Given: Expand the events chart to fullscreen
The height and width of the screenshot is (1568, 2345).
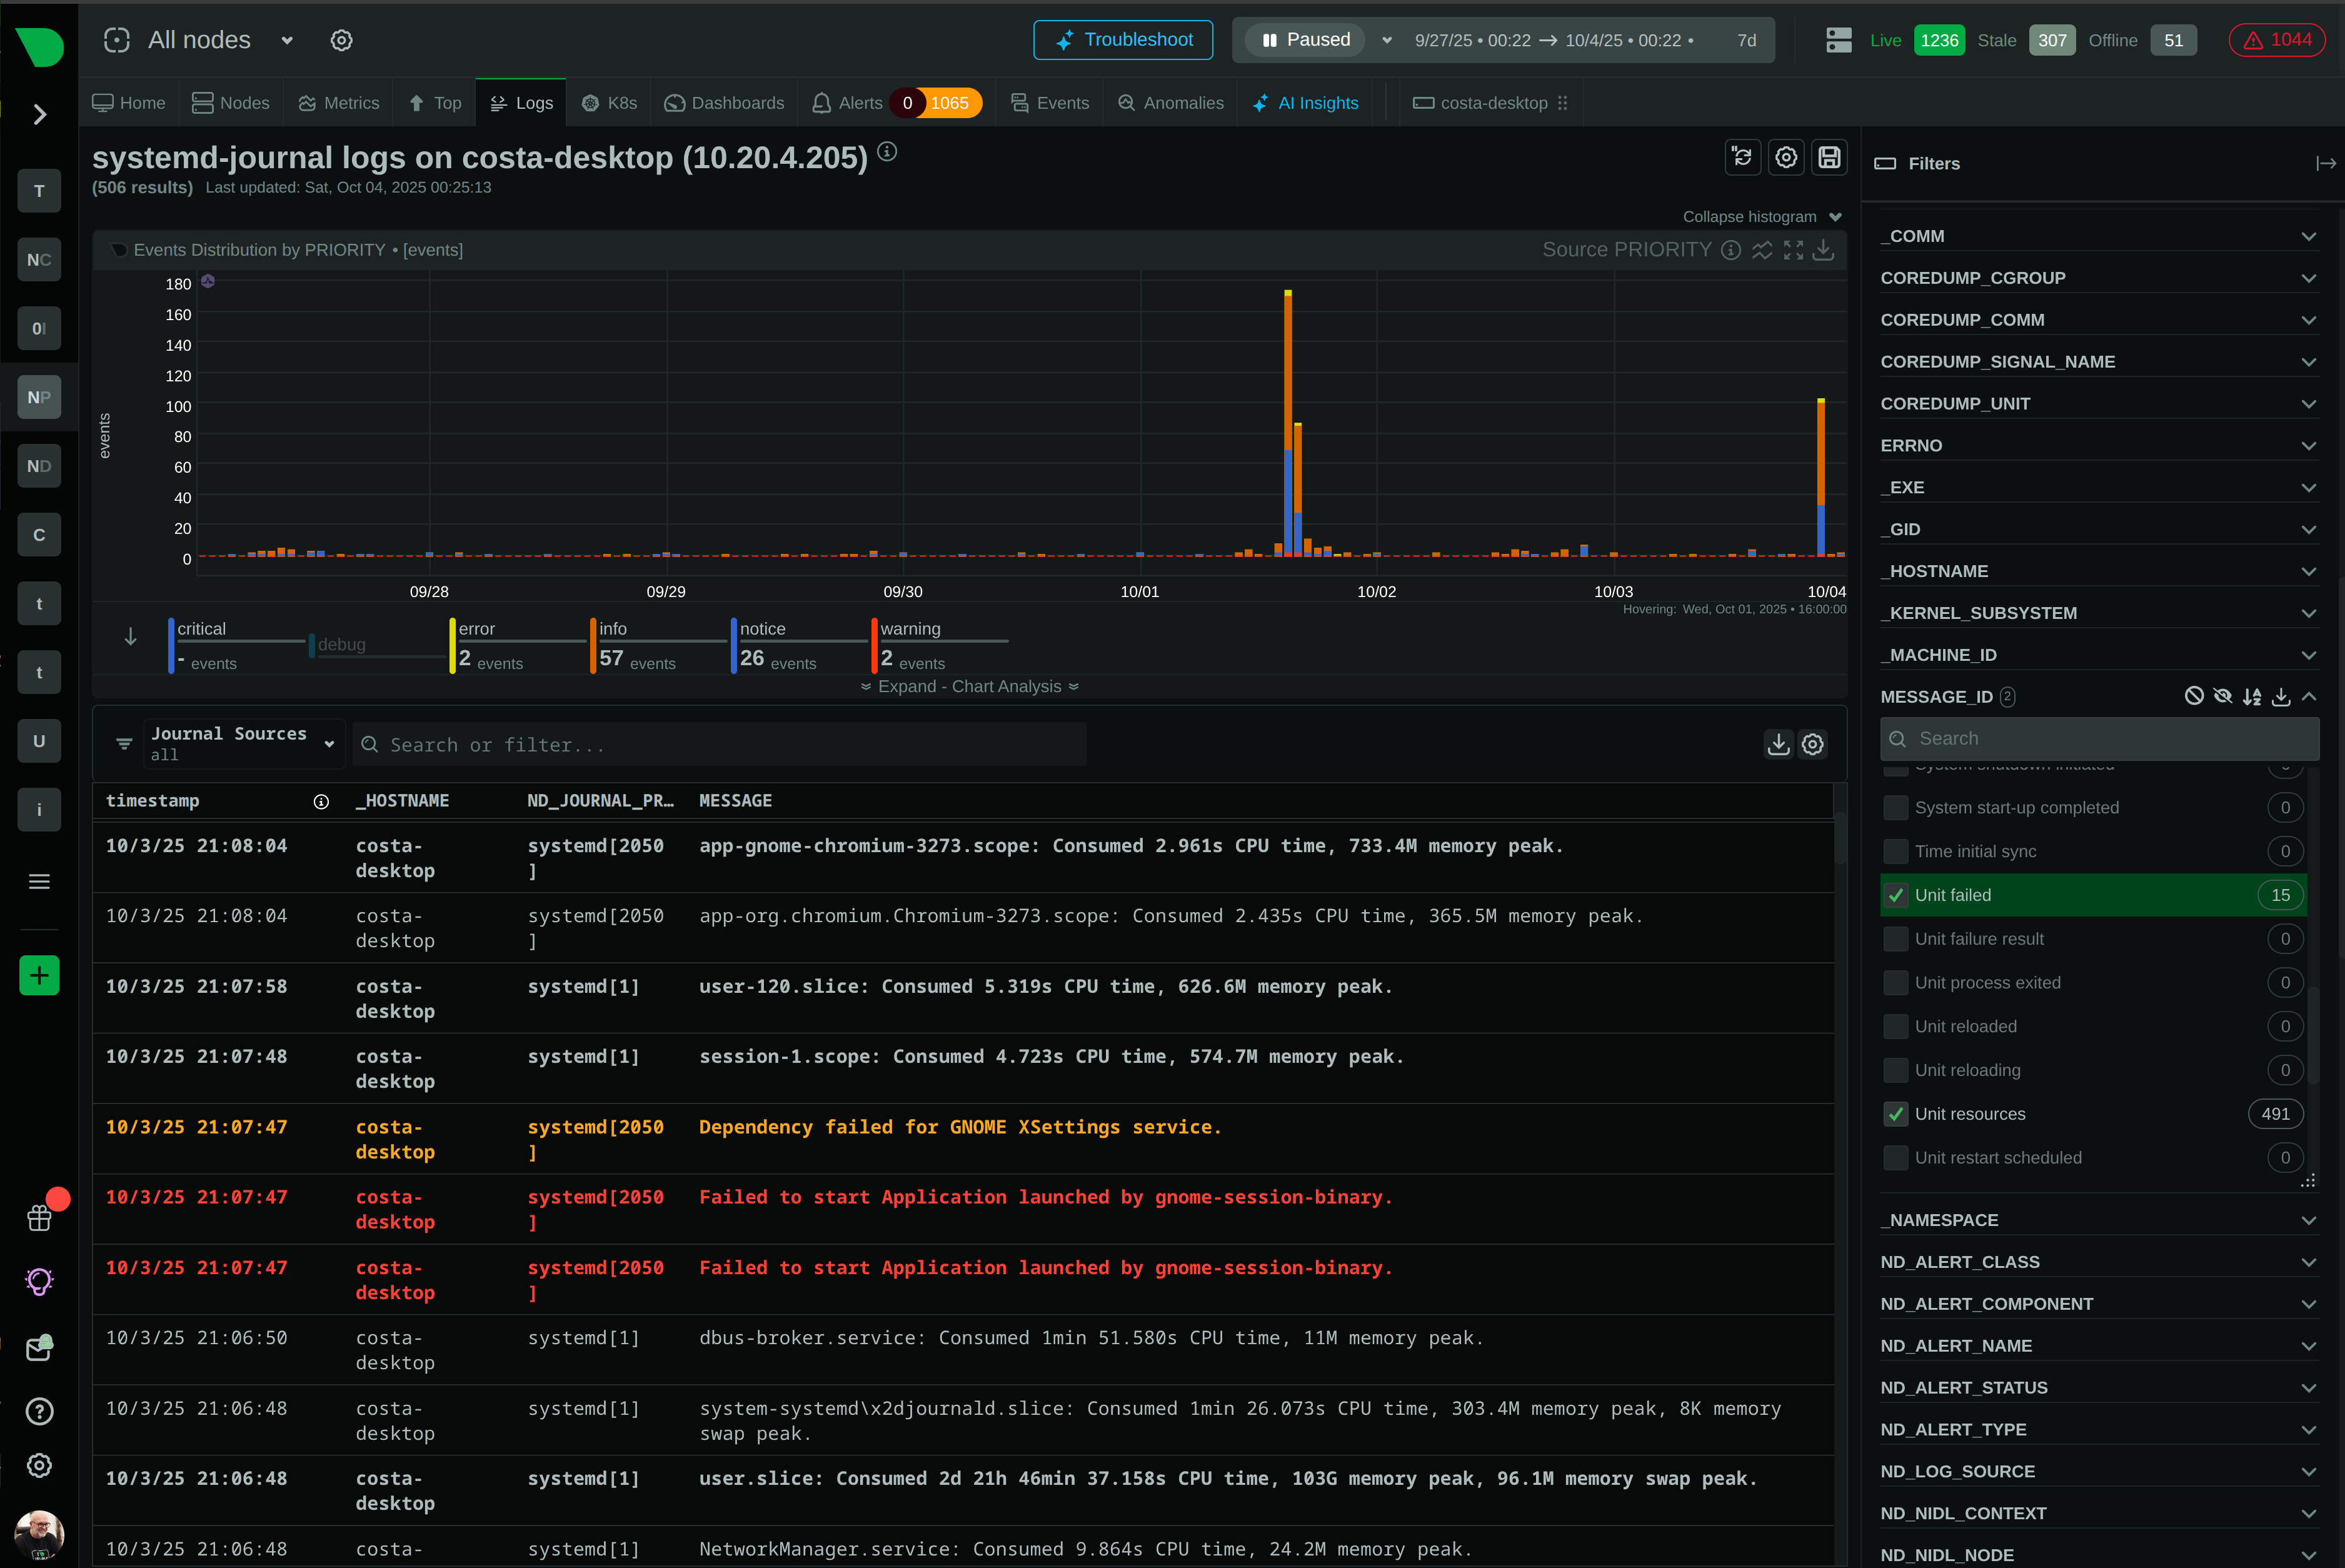Looking at the screenshot, I should (1793, 250).
